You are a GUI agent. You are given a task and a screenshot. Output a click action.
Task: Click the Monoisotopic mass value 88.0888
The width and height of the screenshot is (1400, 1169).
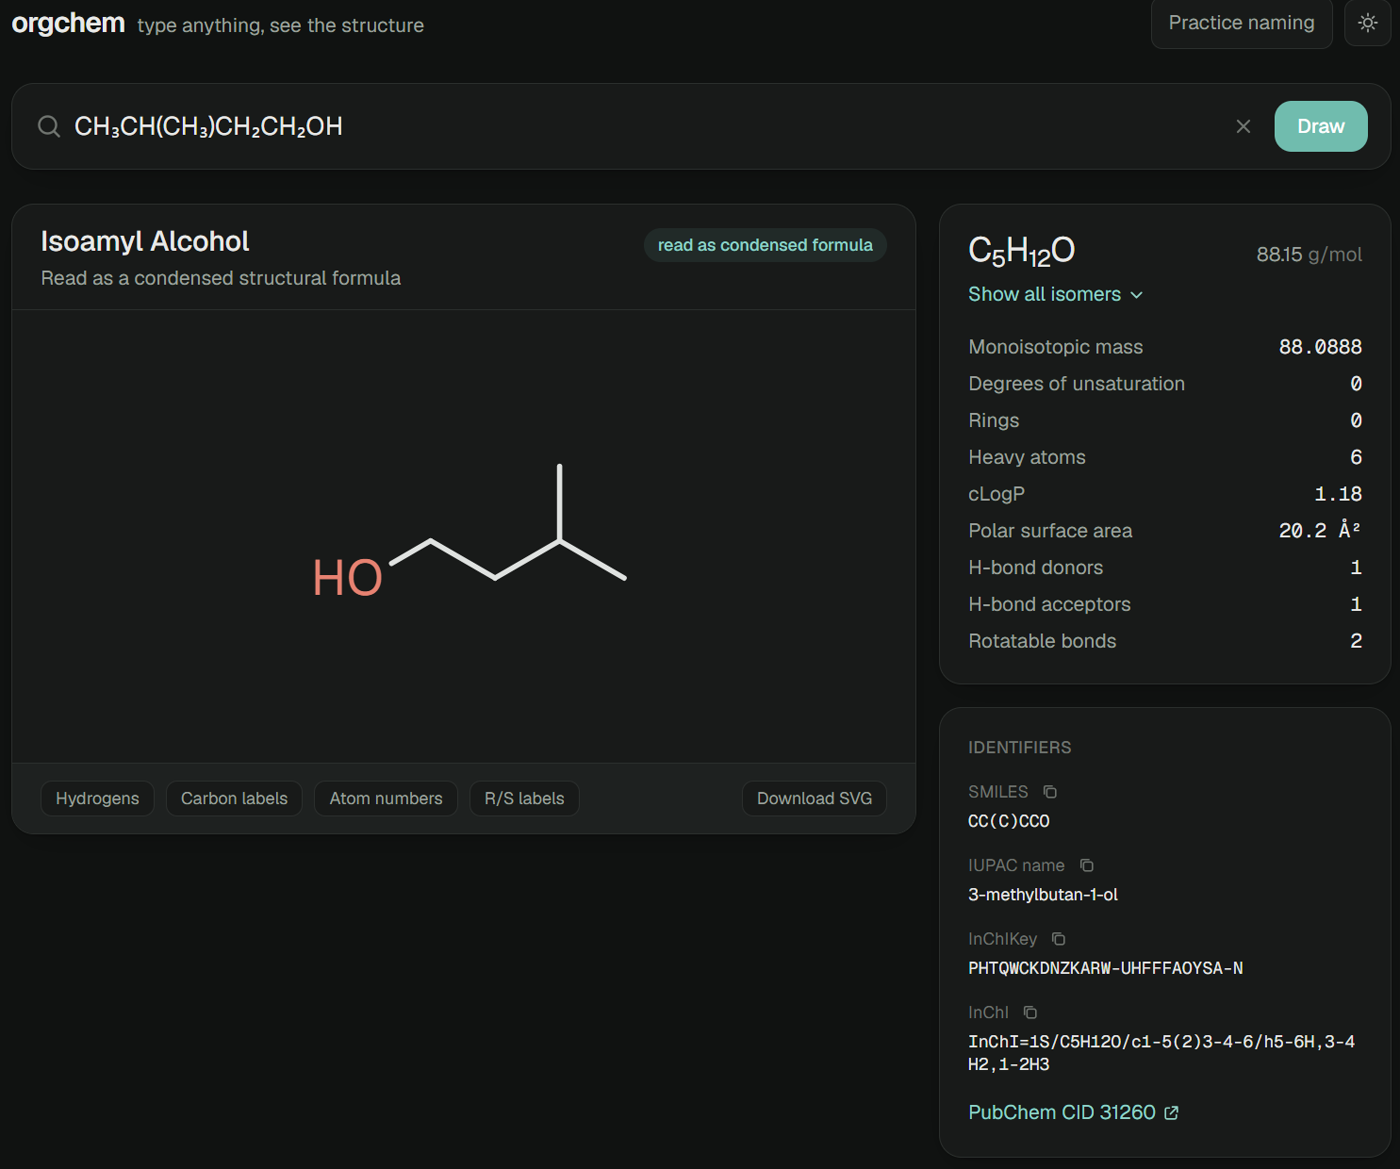click(1320, 347)
